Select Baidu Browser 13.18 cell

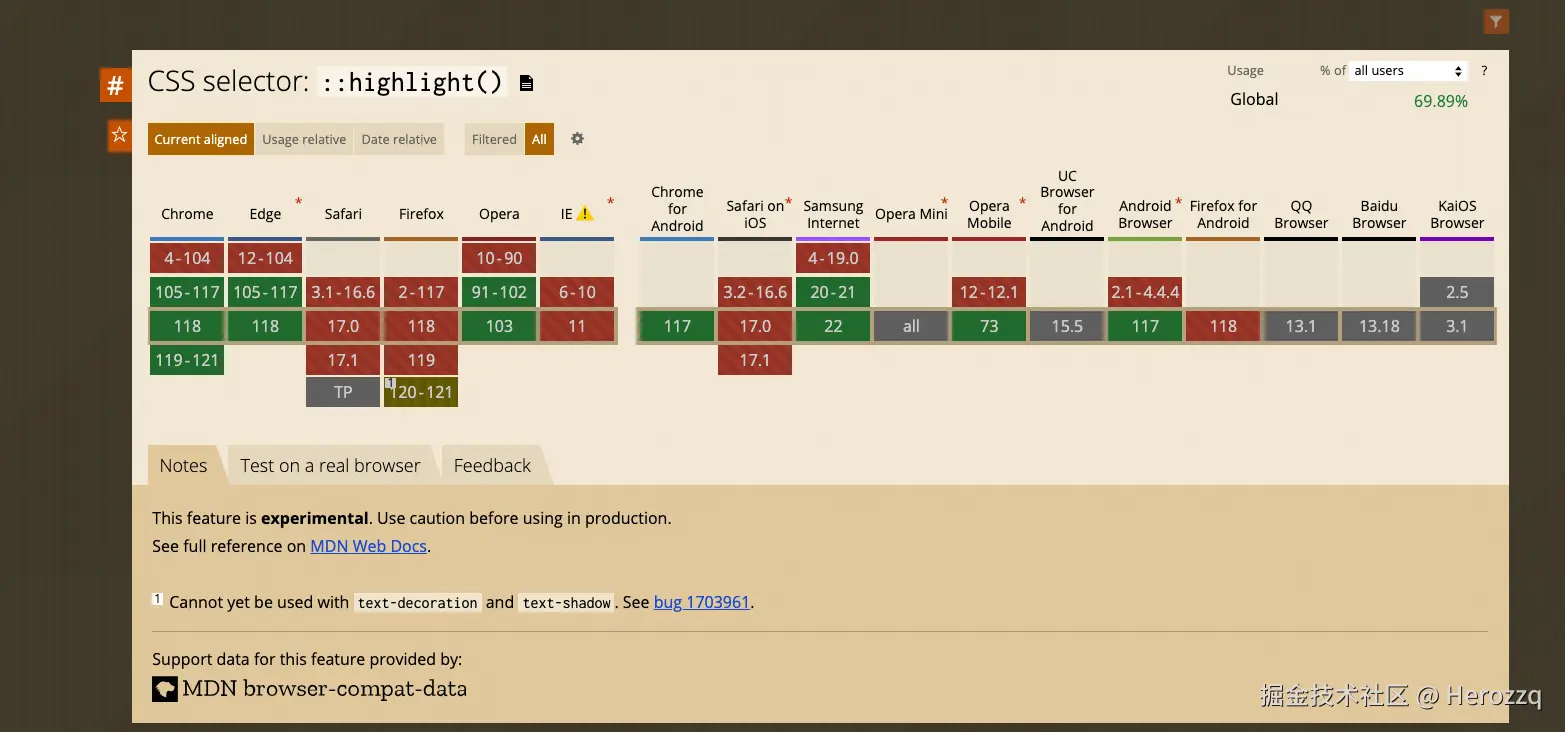(x=1379, y=326)
